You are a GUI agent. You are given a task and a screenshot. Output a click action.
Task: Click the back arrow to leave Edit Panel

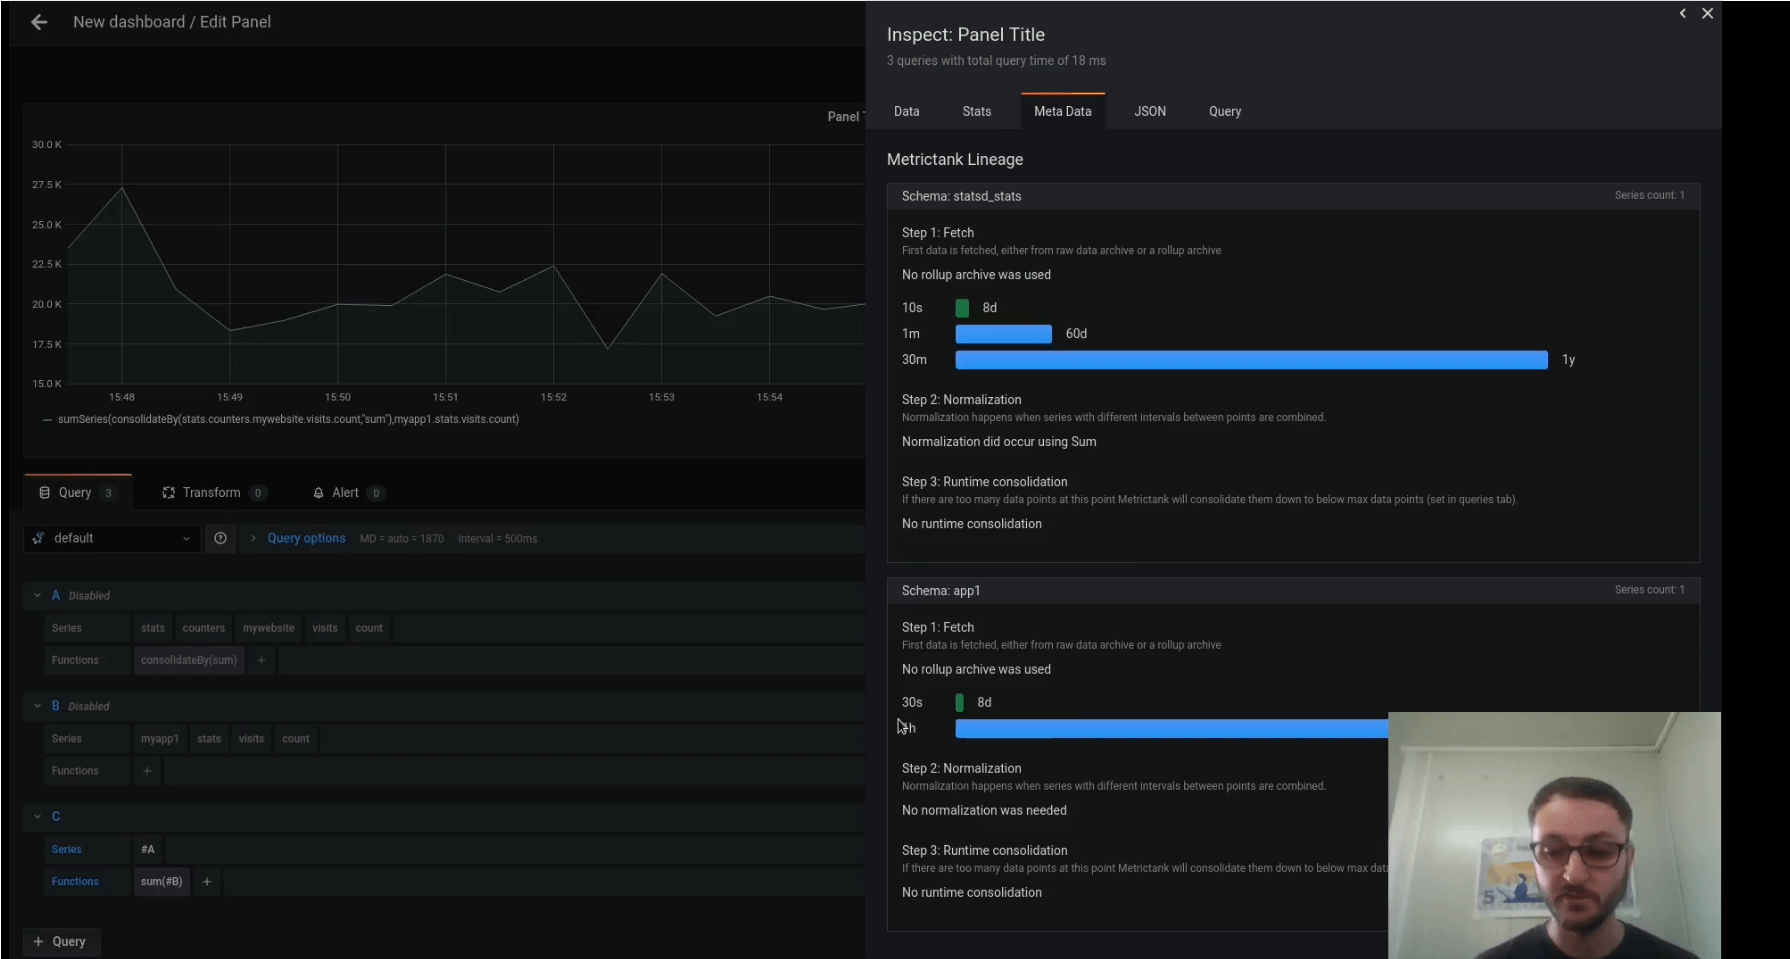click(x=39, y=22)
